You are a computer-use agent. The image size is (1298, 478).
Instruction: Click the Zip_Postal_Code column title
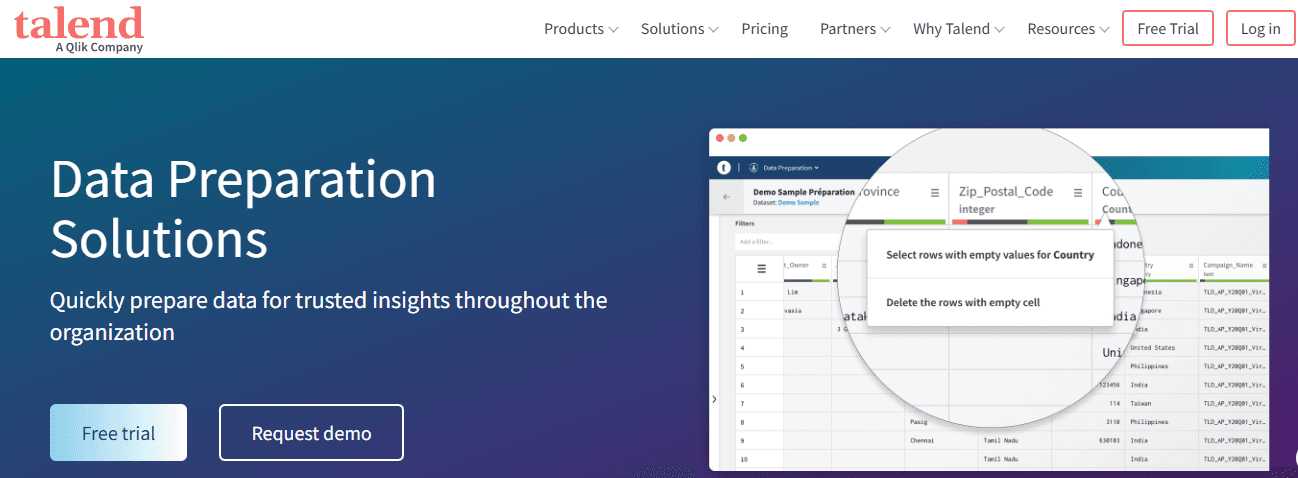pyautogui.click(x=1005, y=192)
